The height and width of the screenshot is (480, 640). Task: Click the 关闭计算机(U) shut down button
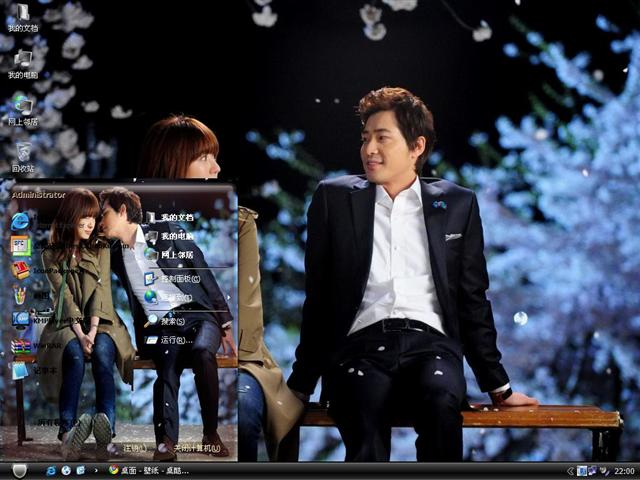191,448
